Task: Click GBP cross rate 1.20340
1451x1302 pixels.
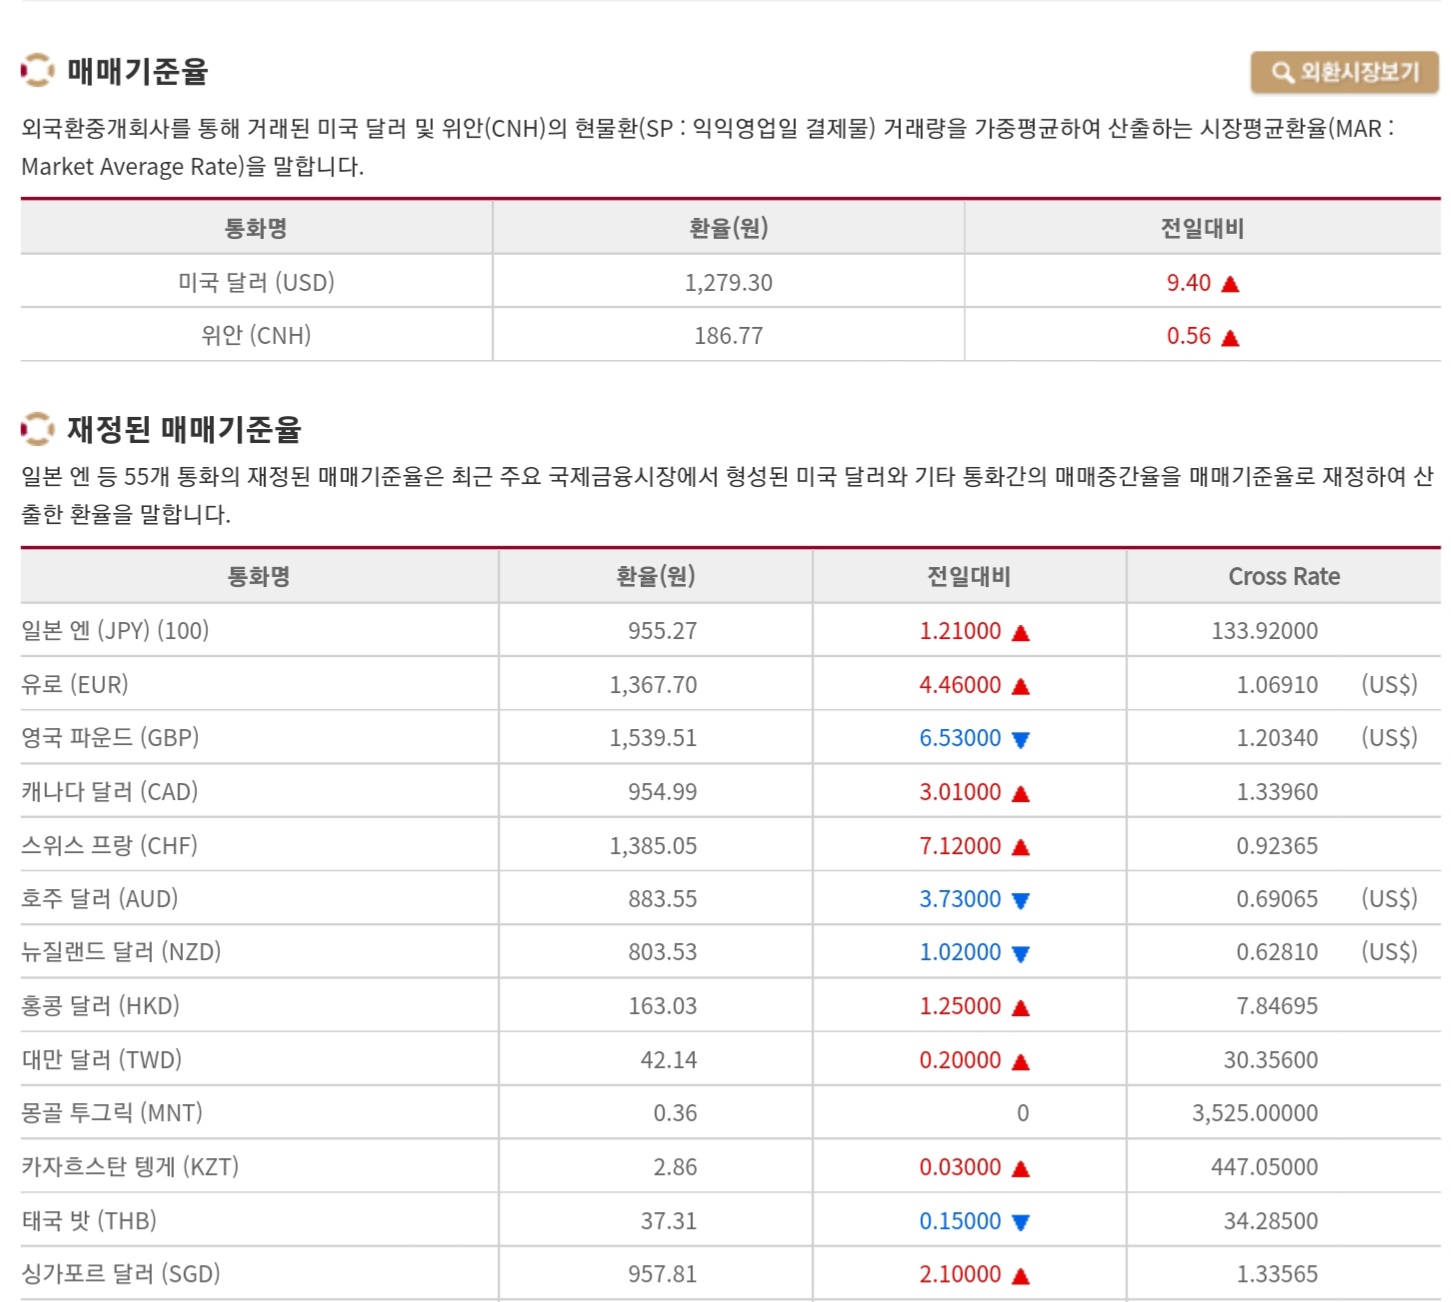Action: point(1277,738)
